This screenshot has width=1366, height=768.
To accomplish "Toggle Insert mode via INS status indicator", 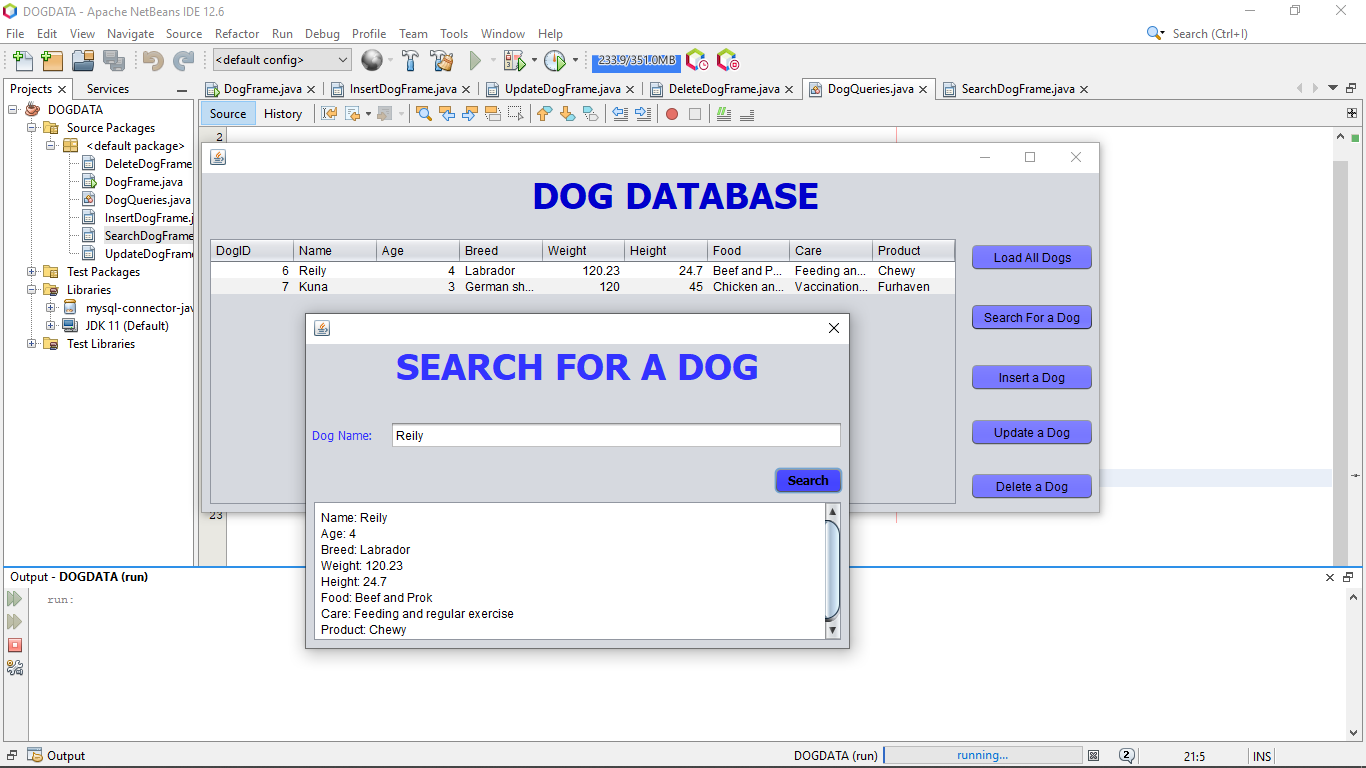I will point(1261,755).
